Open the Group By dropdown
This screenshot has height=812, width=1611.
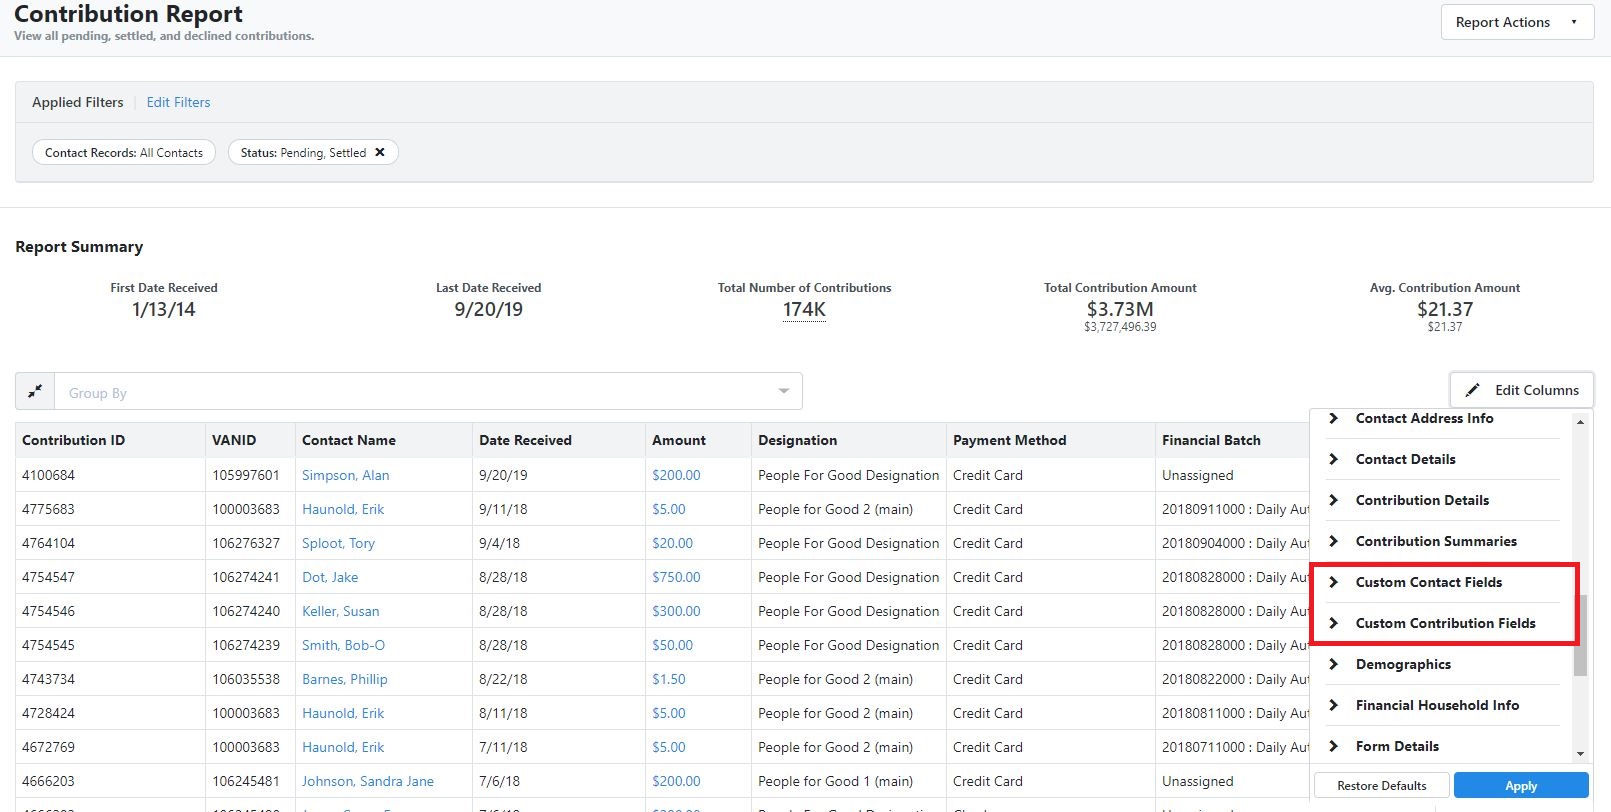pyautogui.click(x=428, y=392)
